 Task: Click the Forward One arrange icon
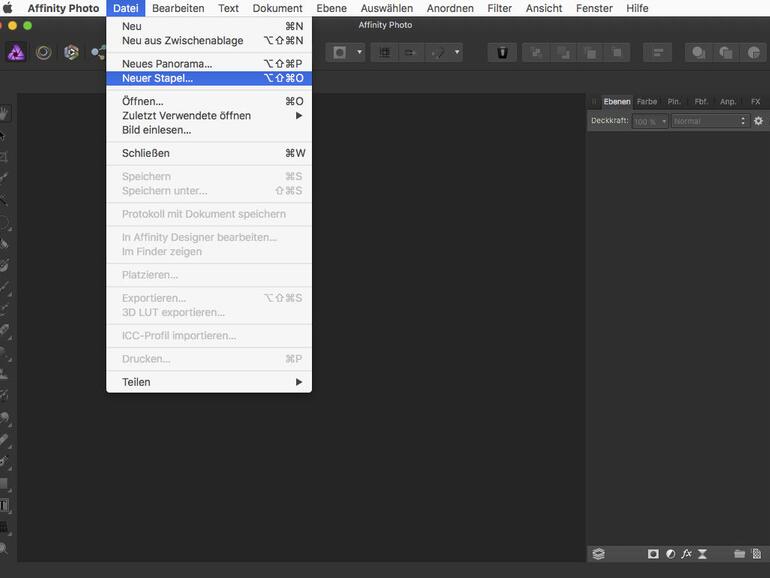coord(590,52)
